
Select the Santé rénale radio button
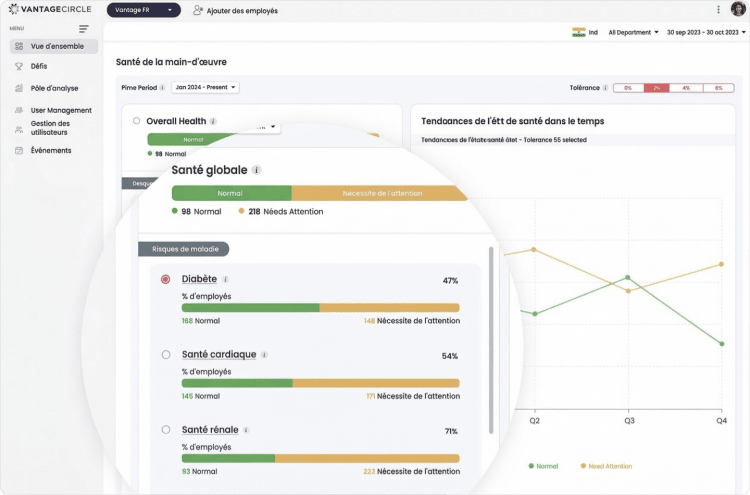(165, 430)
